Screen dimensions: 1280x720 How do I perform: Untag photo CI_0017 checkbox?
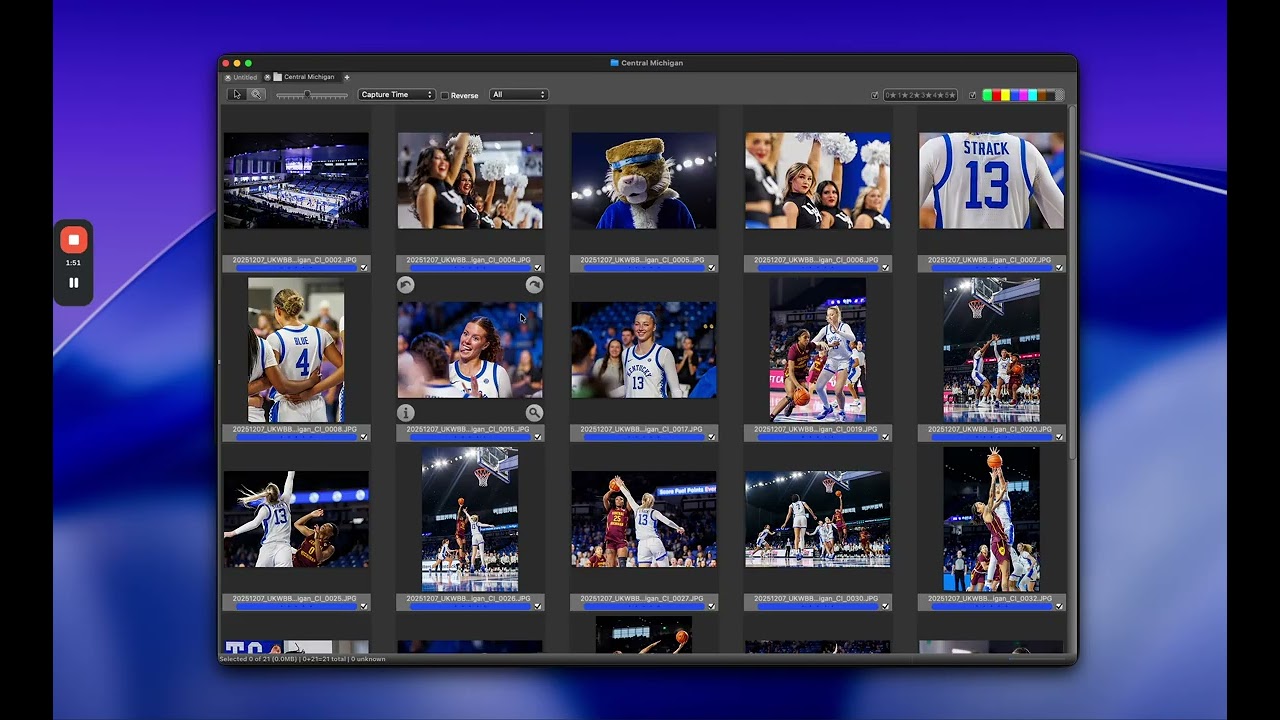711,437
